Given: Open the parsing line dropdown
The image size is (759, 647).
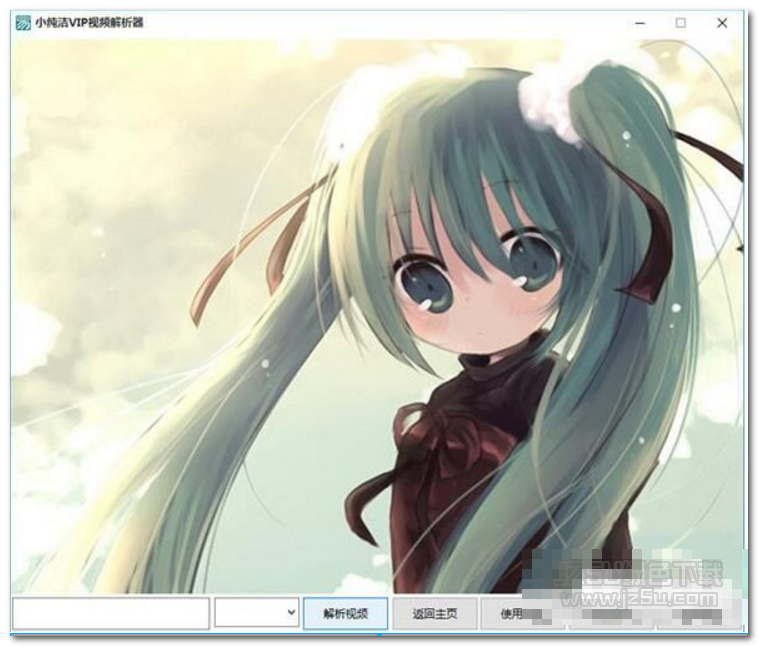Looking at the screenshot, I should pos(257,612).
